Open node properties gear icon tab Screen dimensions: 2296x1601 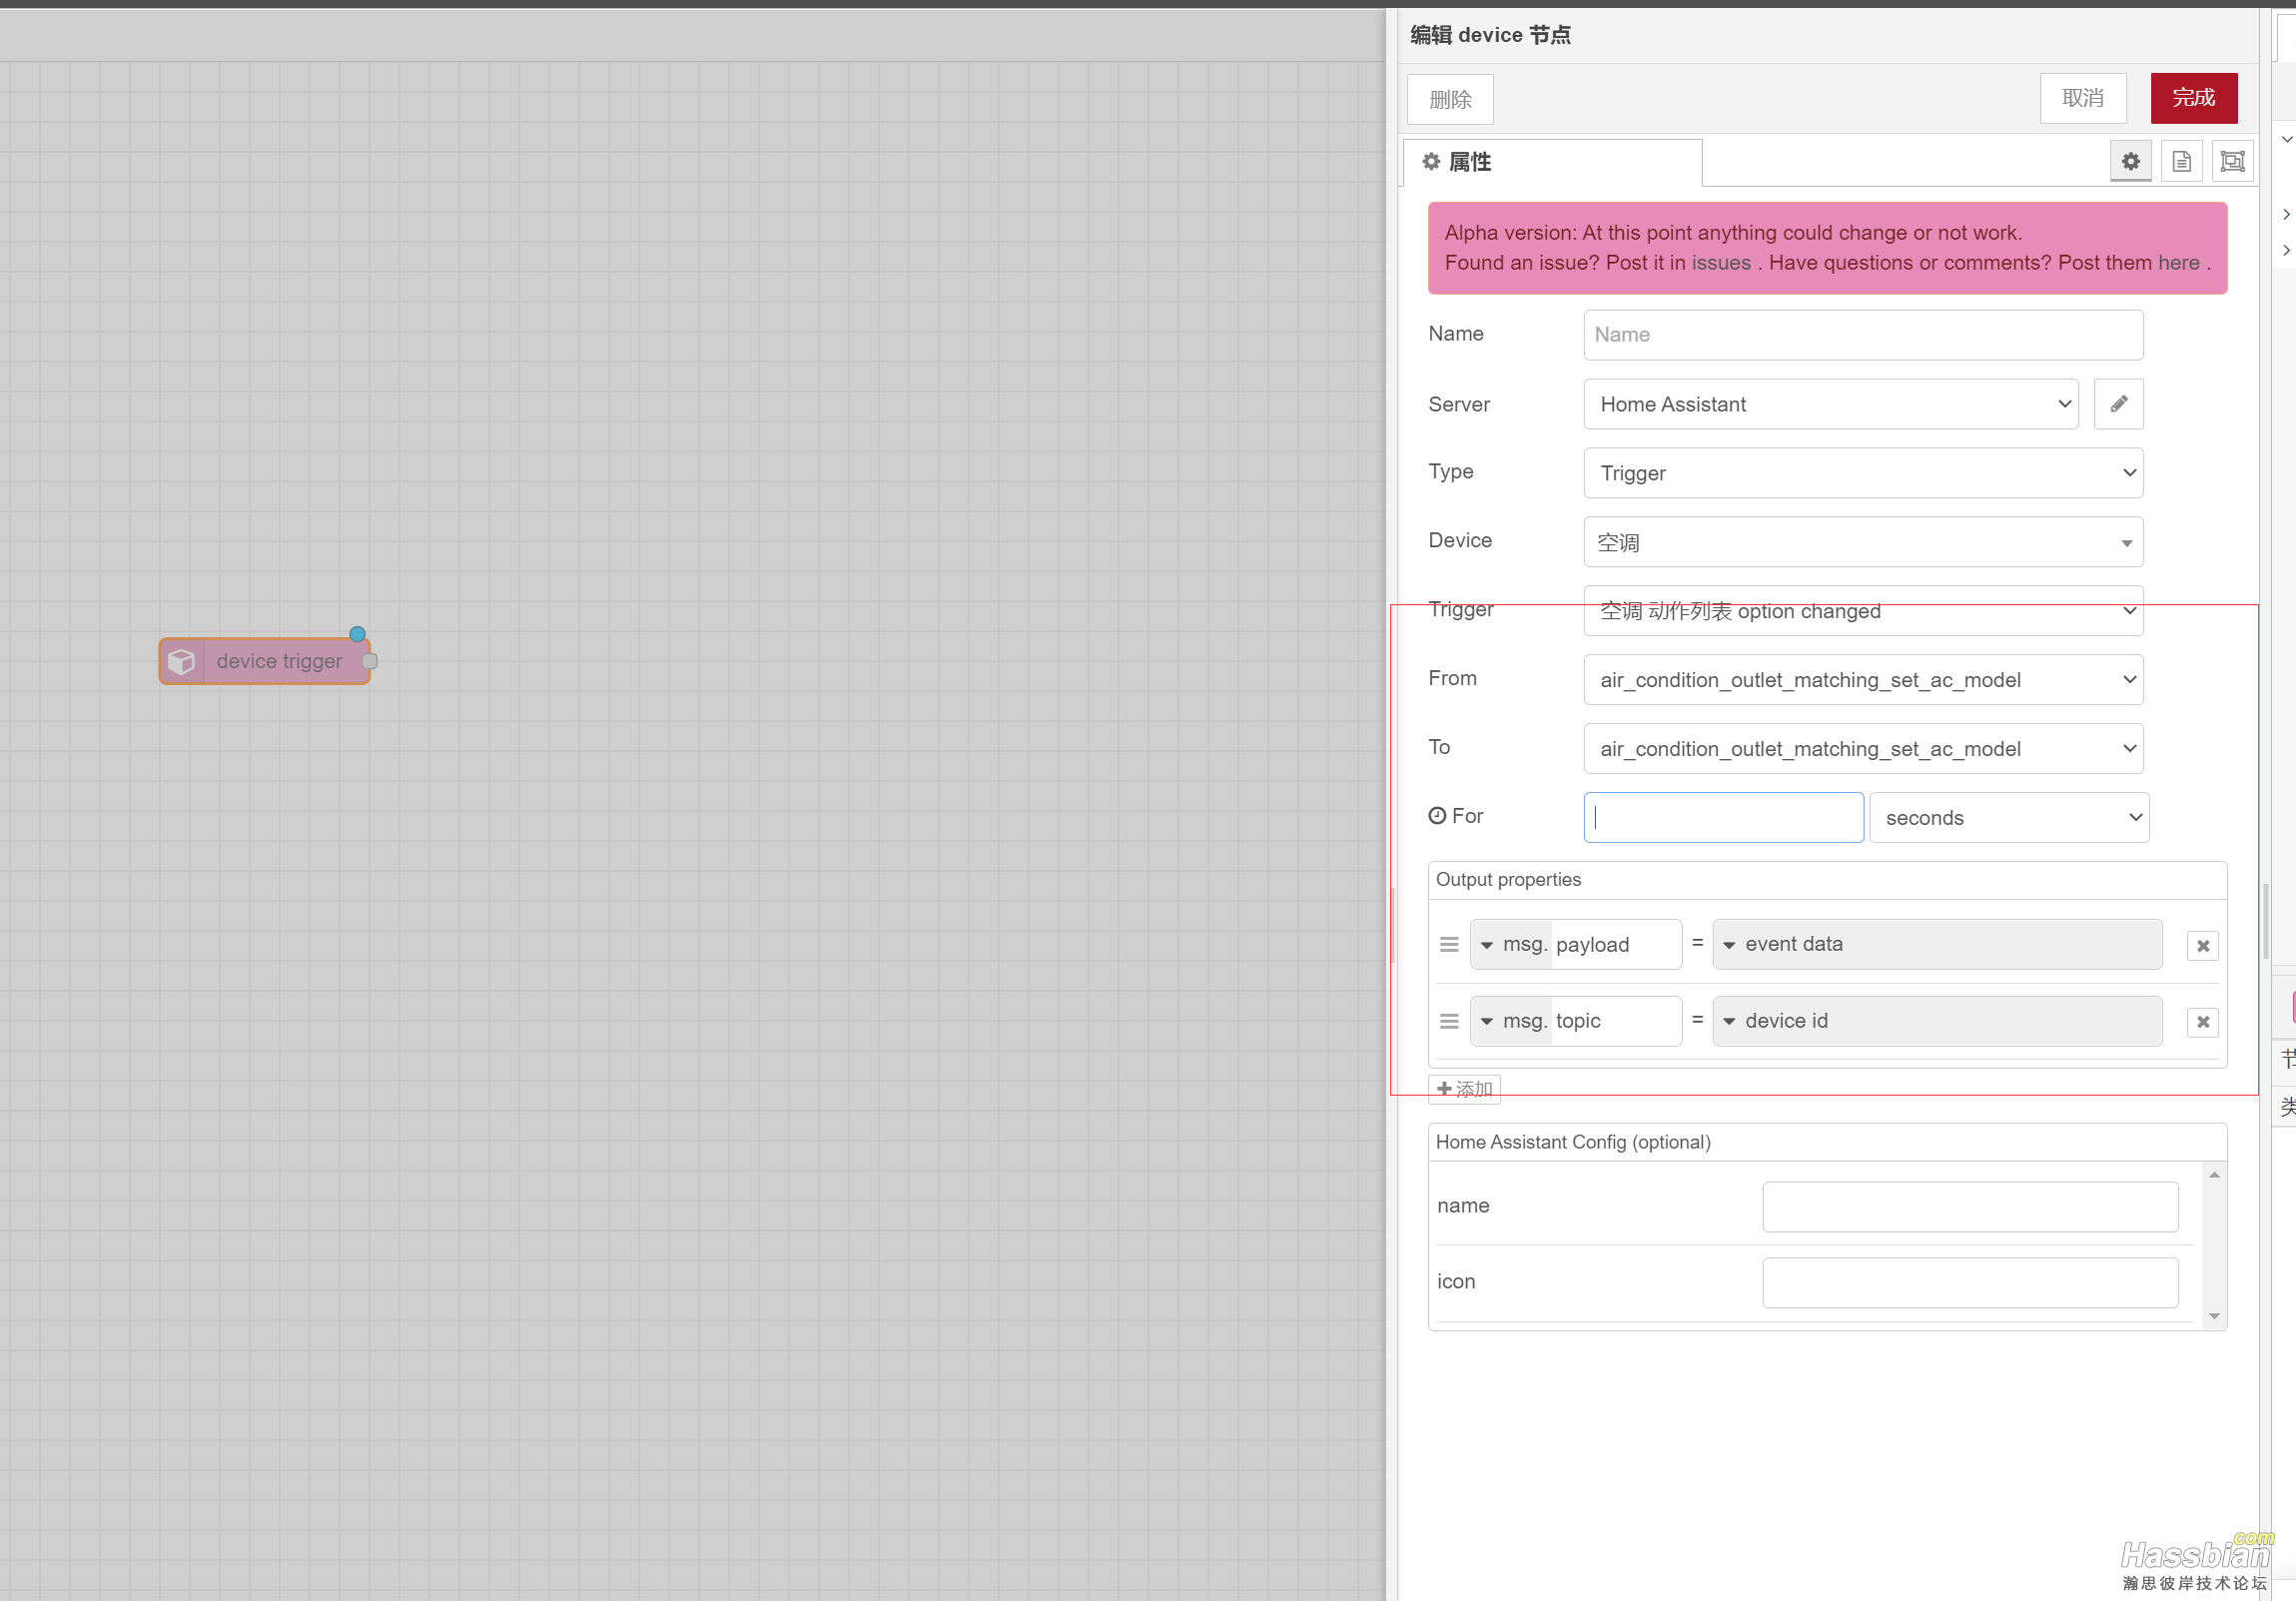[x=2130, y=161]
